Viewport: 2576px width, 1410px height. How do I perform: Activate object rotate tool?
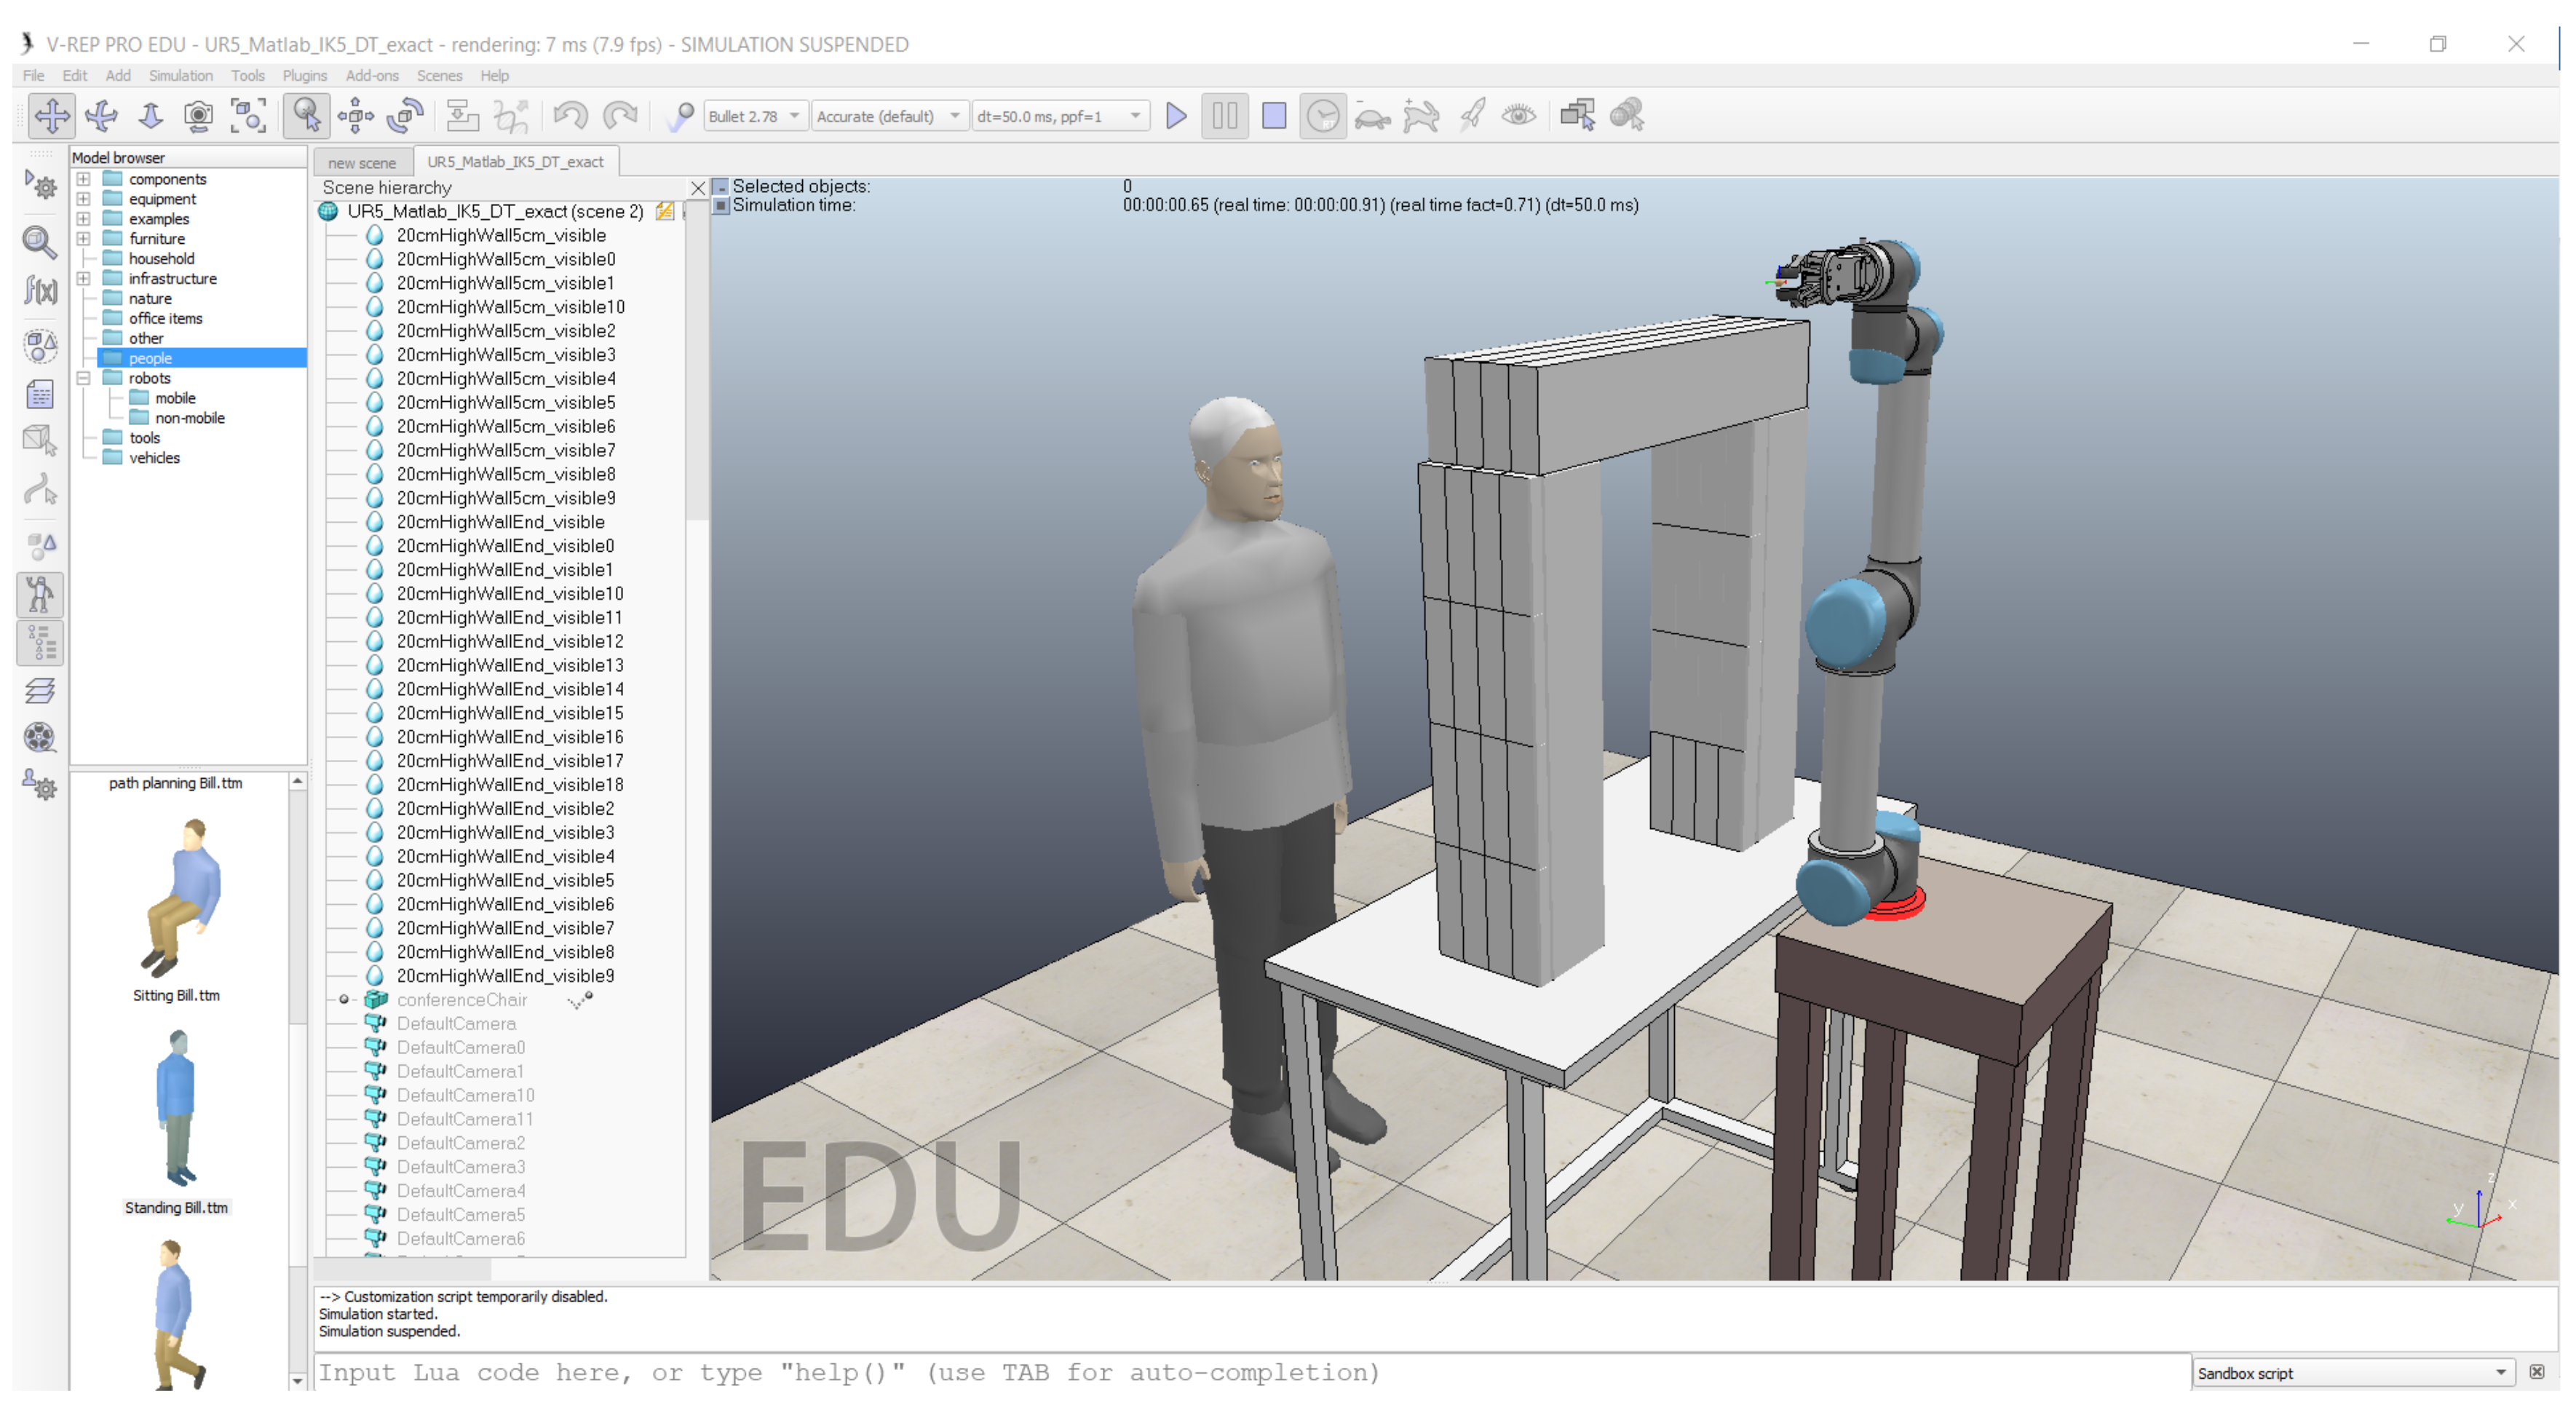coord(405,116)
